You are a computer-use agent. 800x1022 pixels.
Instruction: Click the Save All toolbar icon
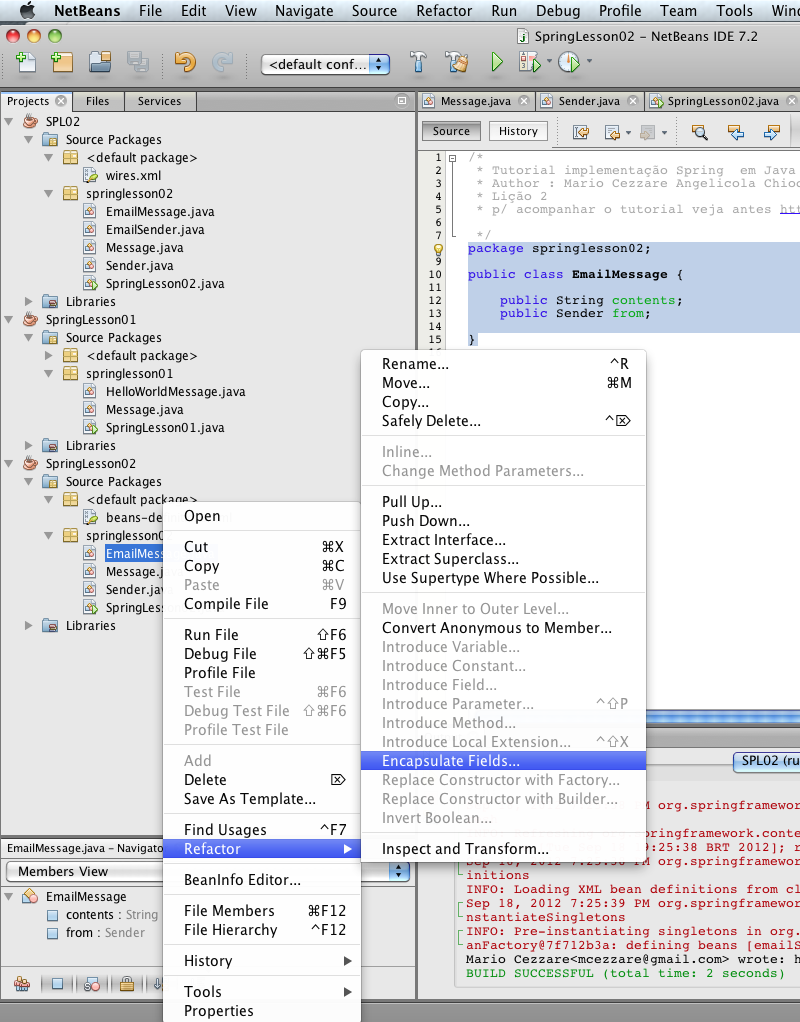click(138, 62)
